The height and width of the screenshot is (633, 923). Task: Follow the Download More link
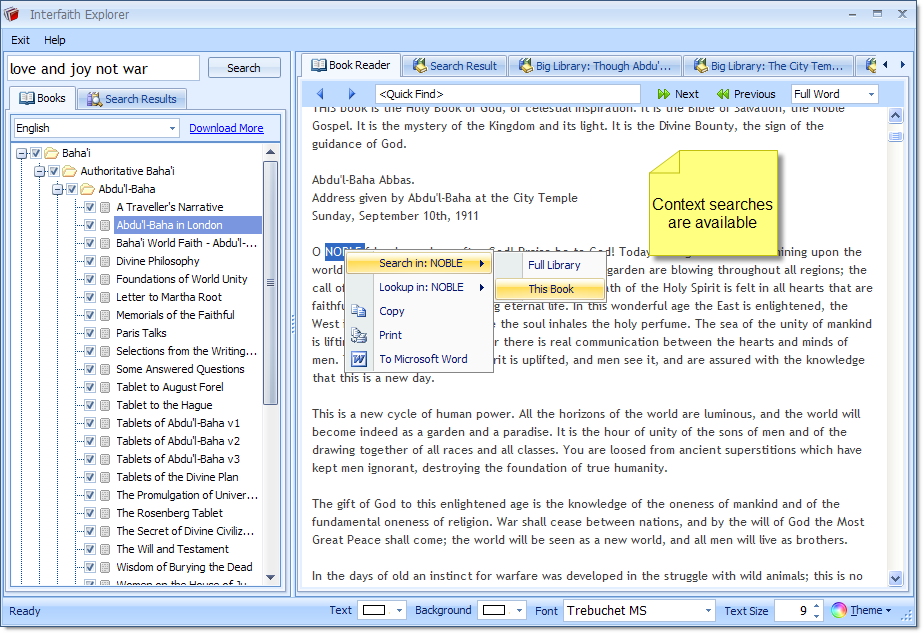[226, 128]
